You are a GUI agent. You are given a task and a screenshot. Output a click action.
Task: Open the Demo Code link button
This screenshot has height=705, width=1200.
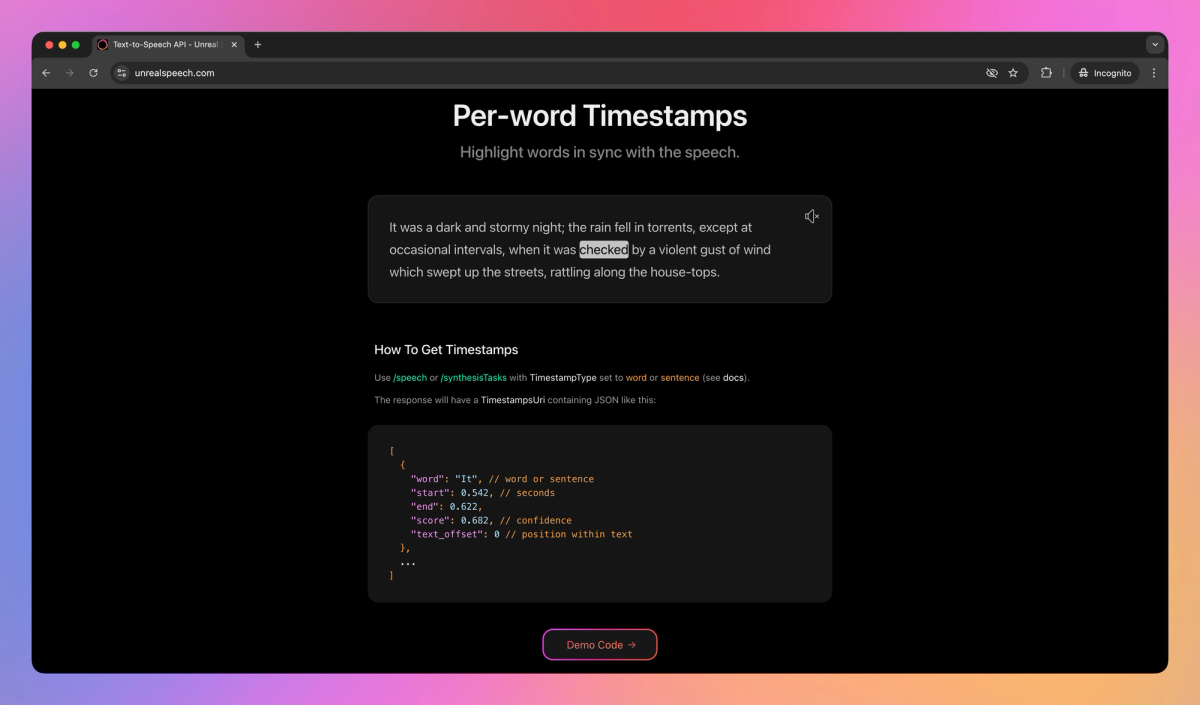[600, 645]
